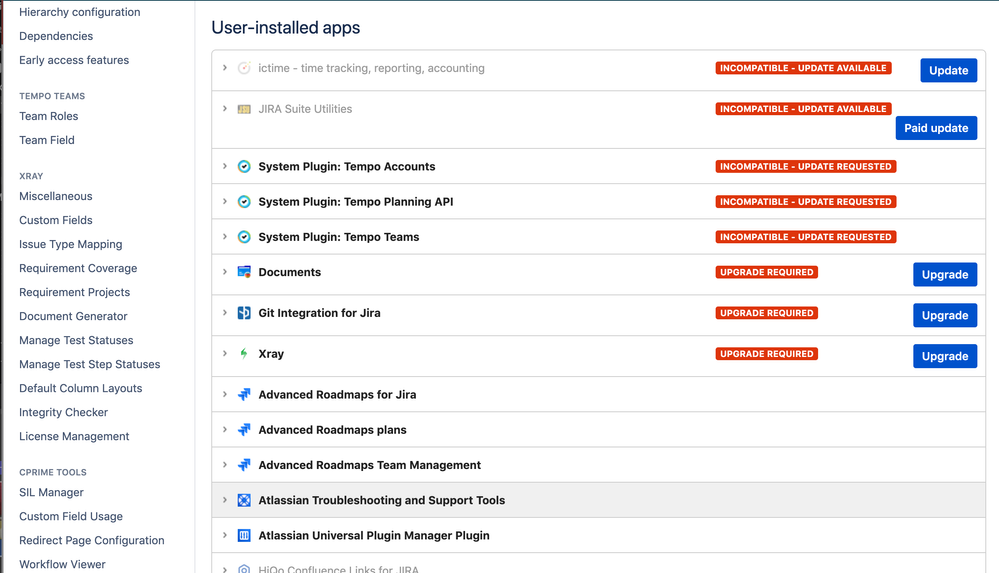Select Atlassian Troubleshooting and Support Tools name
Viewport: 999px width, 573px height.
coord(382,500)
